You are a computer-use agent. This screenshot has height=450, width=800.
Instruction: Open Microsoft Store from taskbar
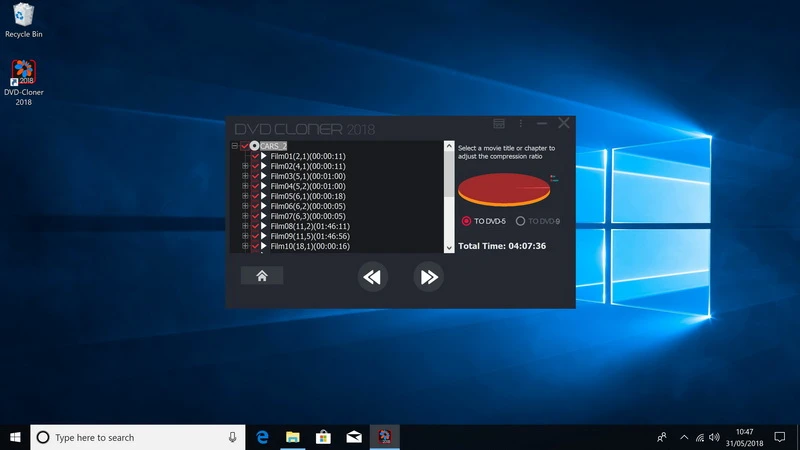point(323,437)
